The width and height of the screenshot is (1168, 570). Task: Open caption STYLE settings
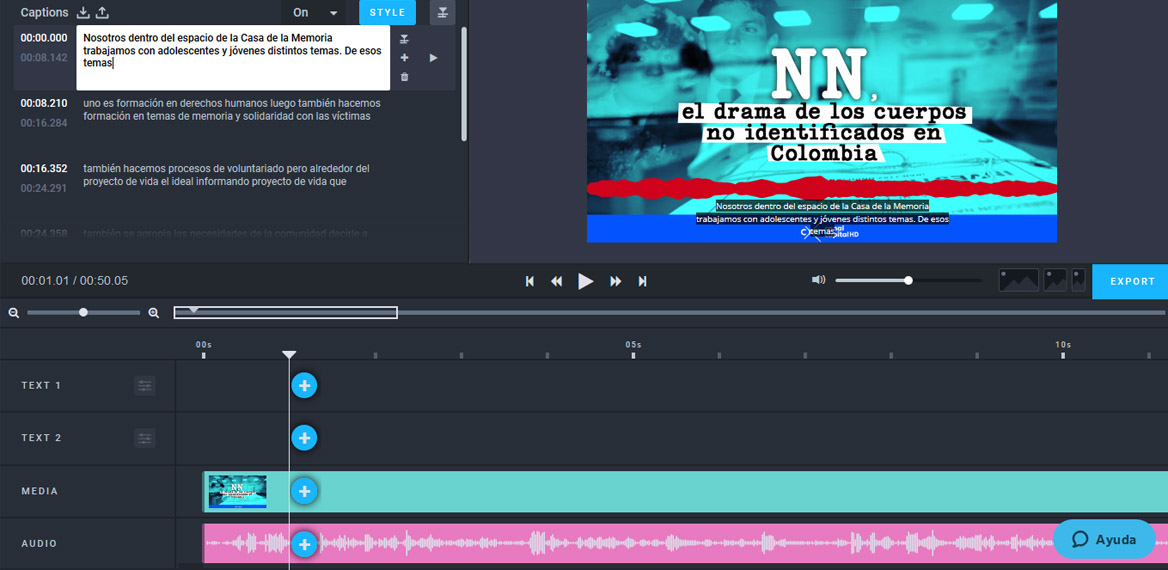pyautogui.click(x=387, y=13)
